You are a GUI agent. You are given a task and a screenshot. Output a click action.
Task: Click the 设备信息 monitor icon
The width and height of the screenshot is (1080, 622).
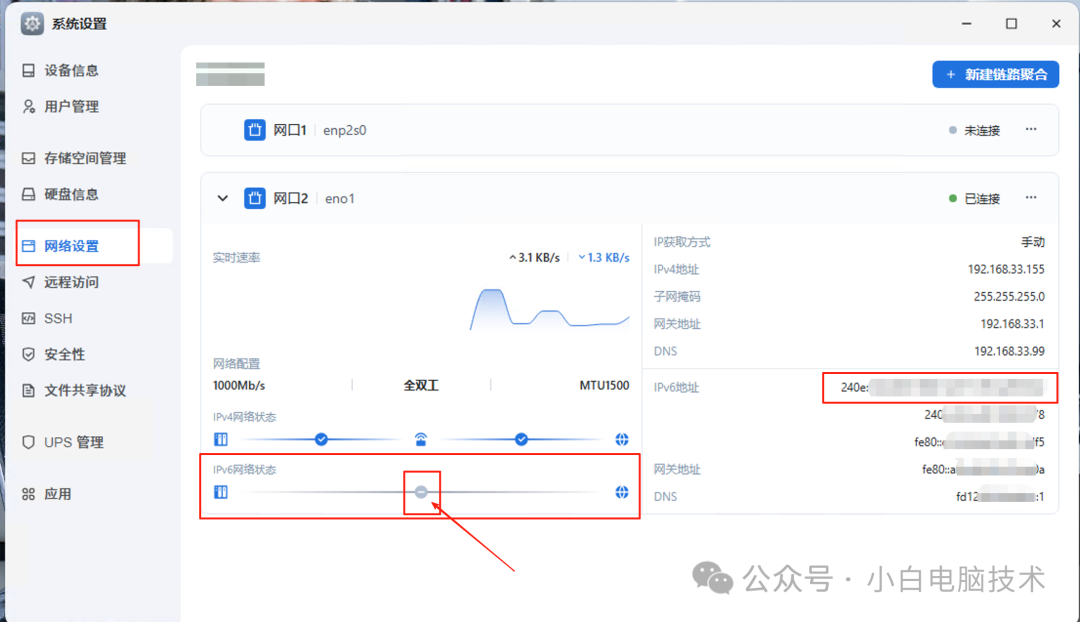point(28,70)
